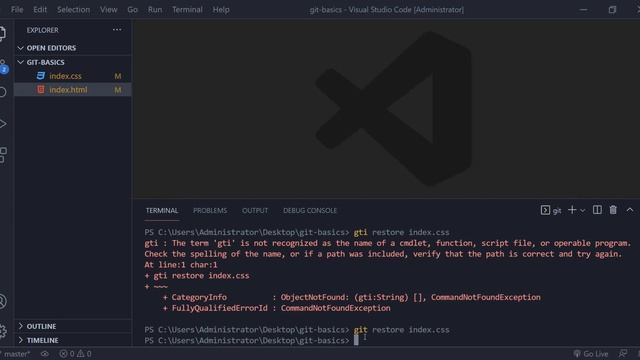Minimize the VS Code window
The height and width of the screenshot is (360, 640).
(x=583, y=9)
